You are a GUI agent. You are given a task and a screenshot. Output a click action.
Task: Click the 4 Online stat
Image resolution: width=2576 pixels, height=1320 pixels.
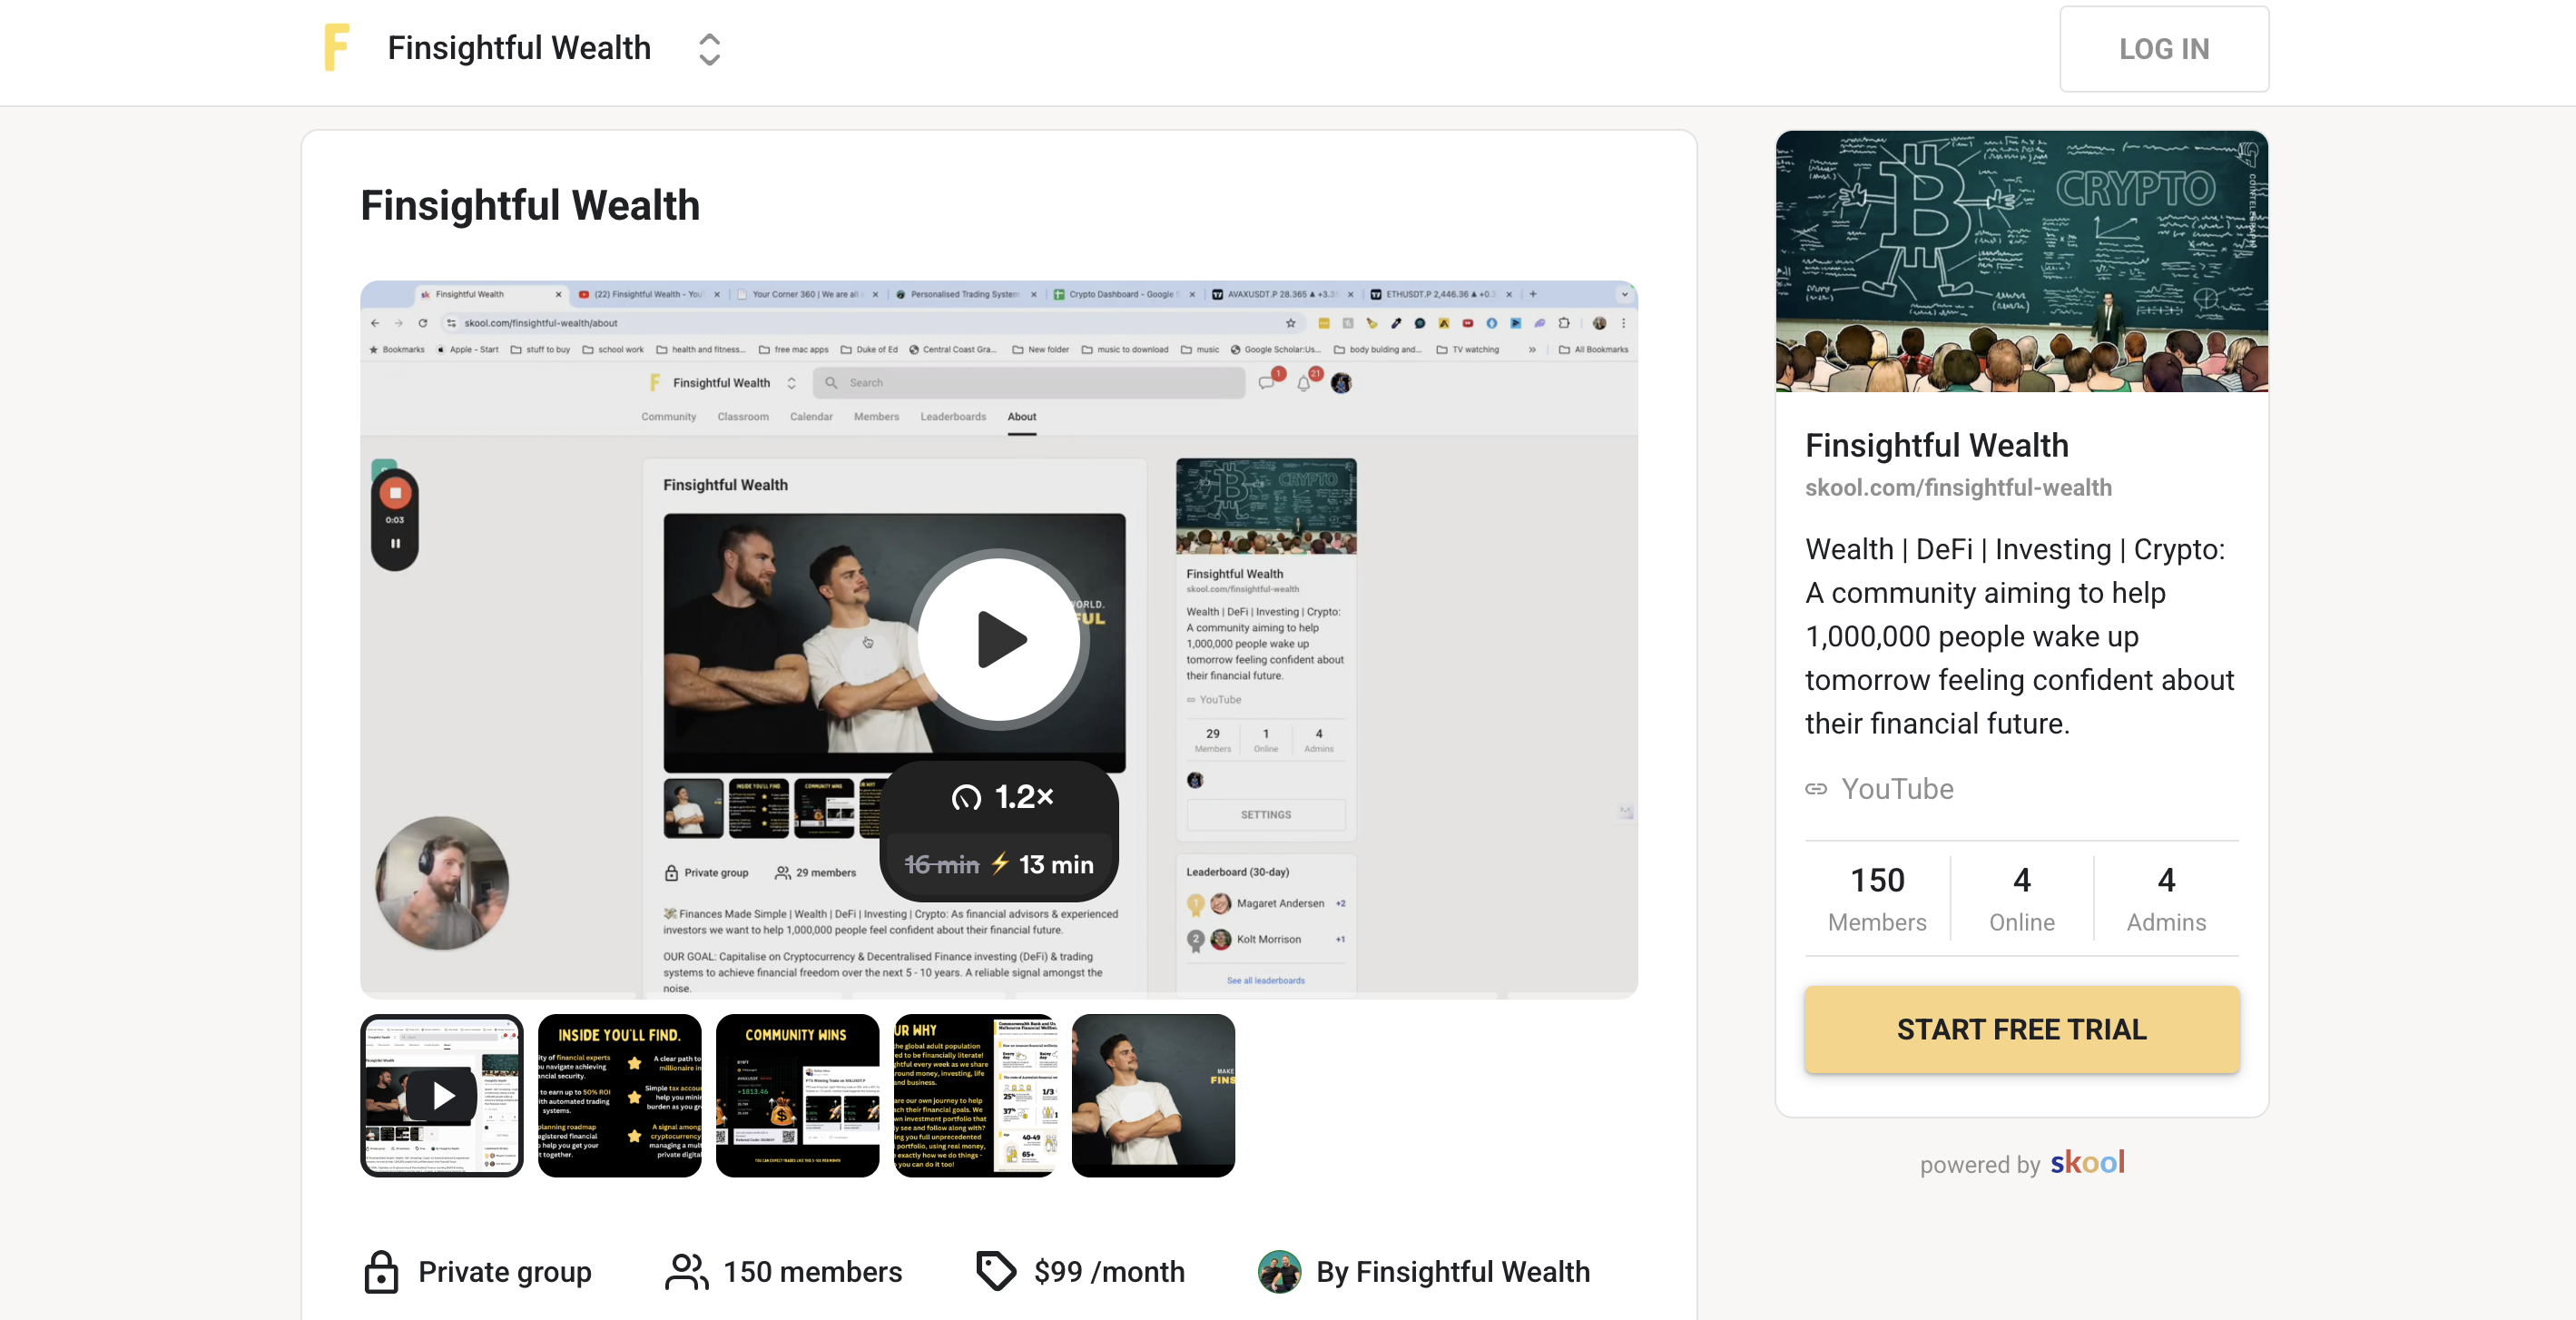point(2021,898)
